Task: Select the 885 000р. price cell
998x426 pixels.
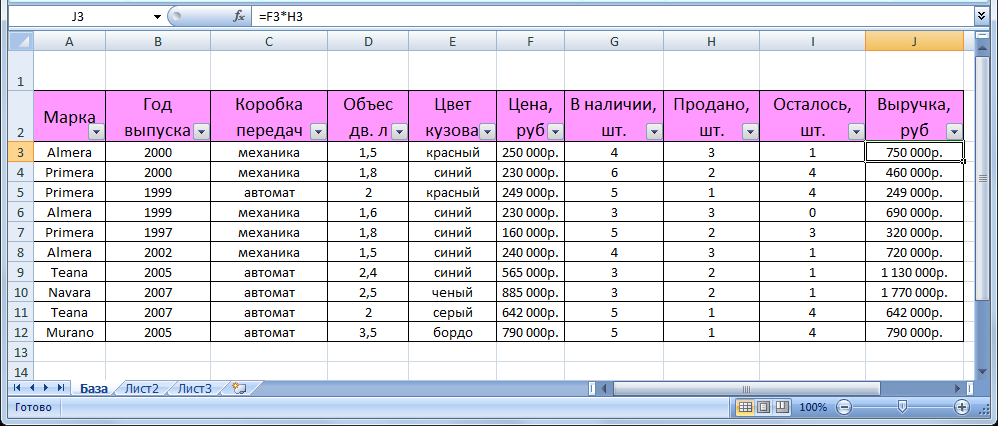Action: point(530,292)
